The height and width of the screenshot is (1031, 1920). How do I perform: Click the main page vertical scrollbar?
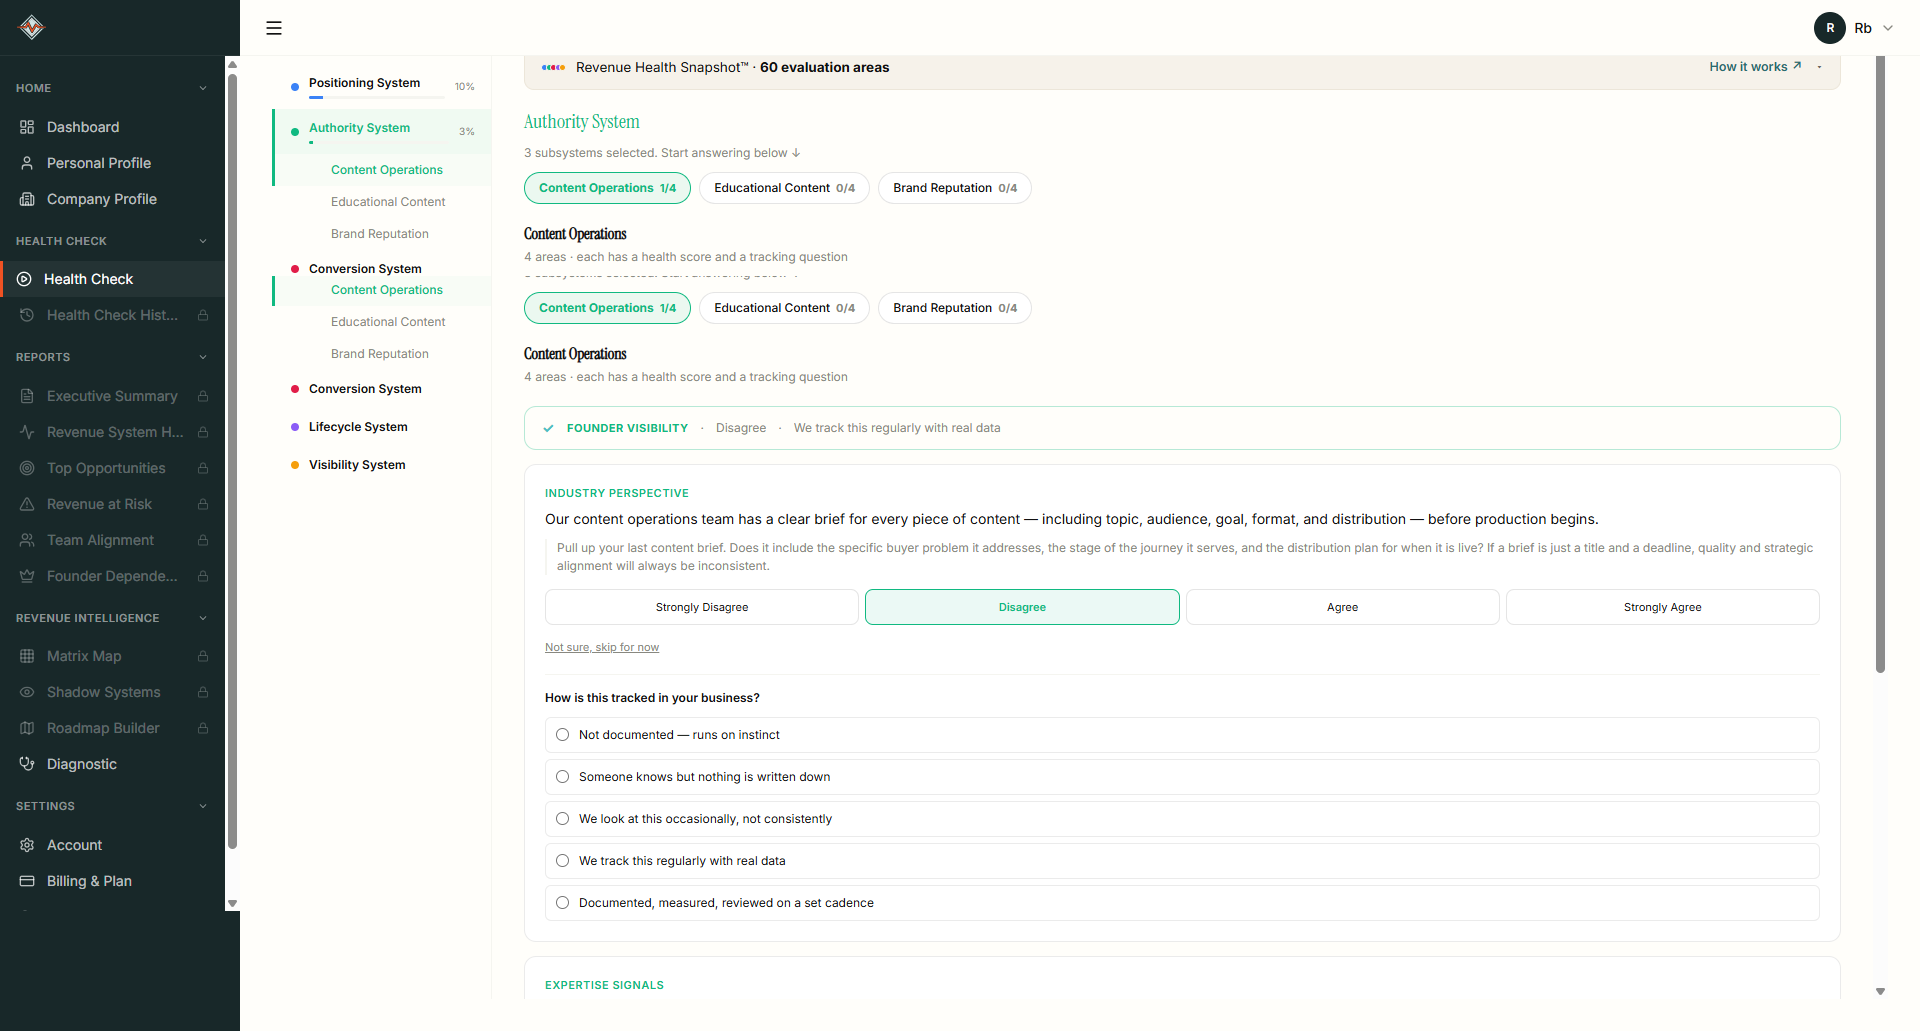tap(1880, 365)
